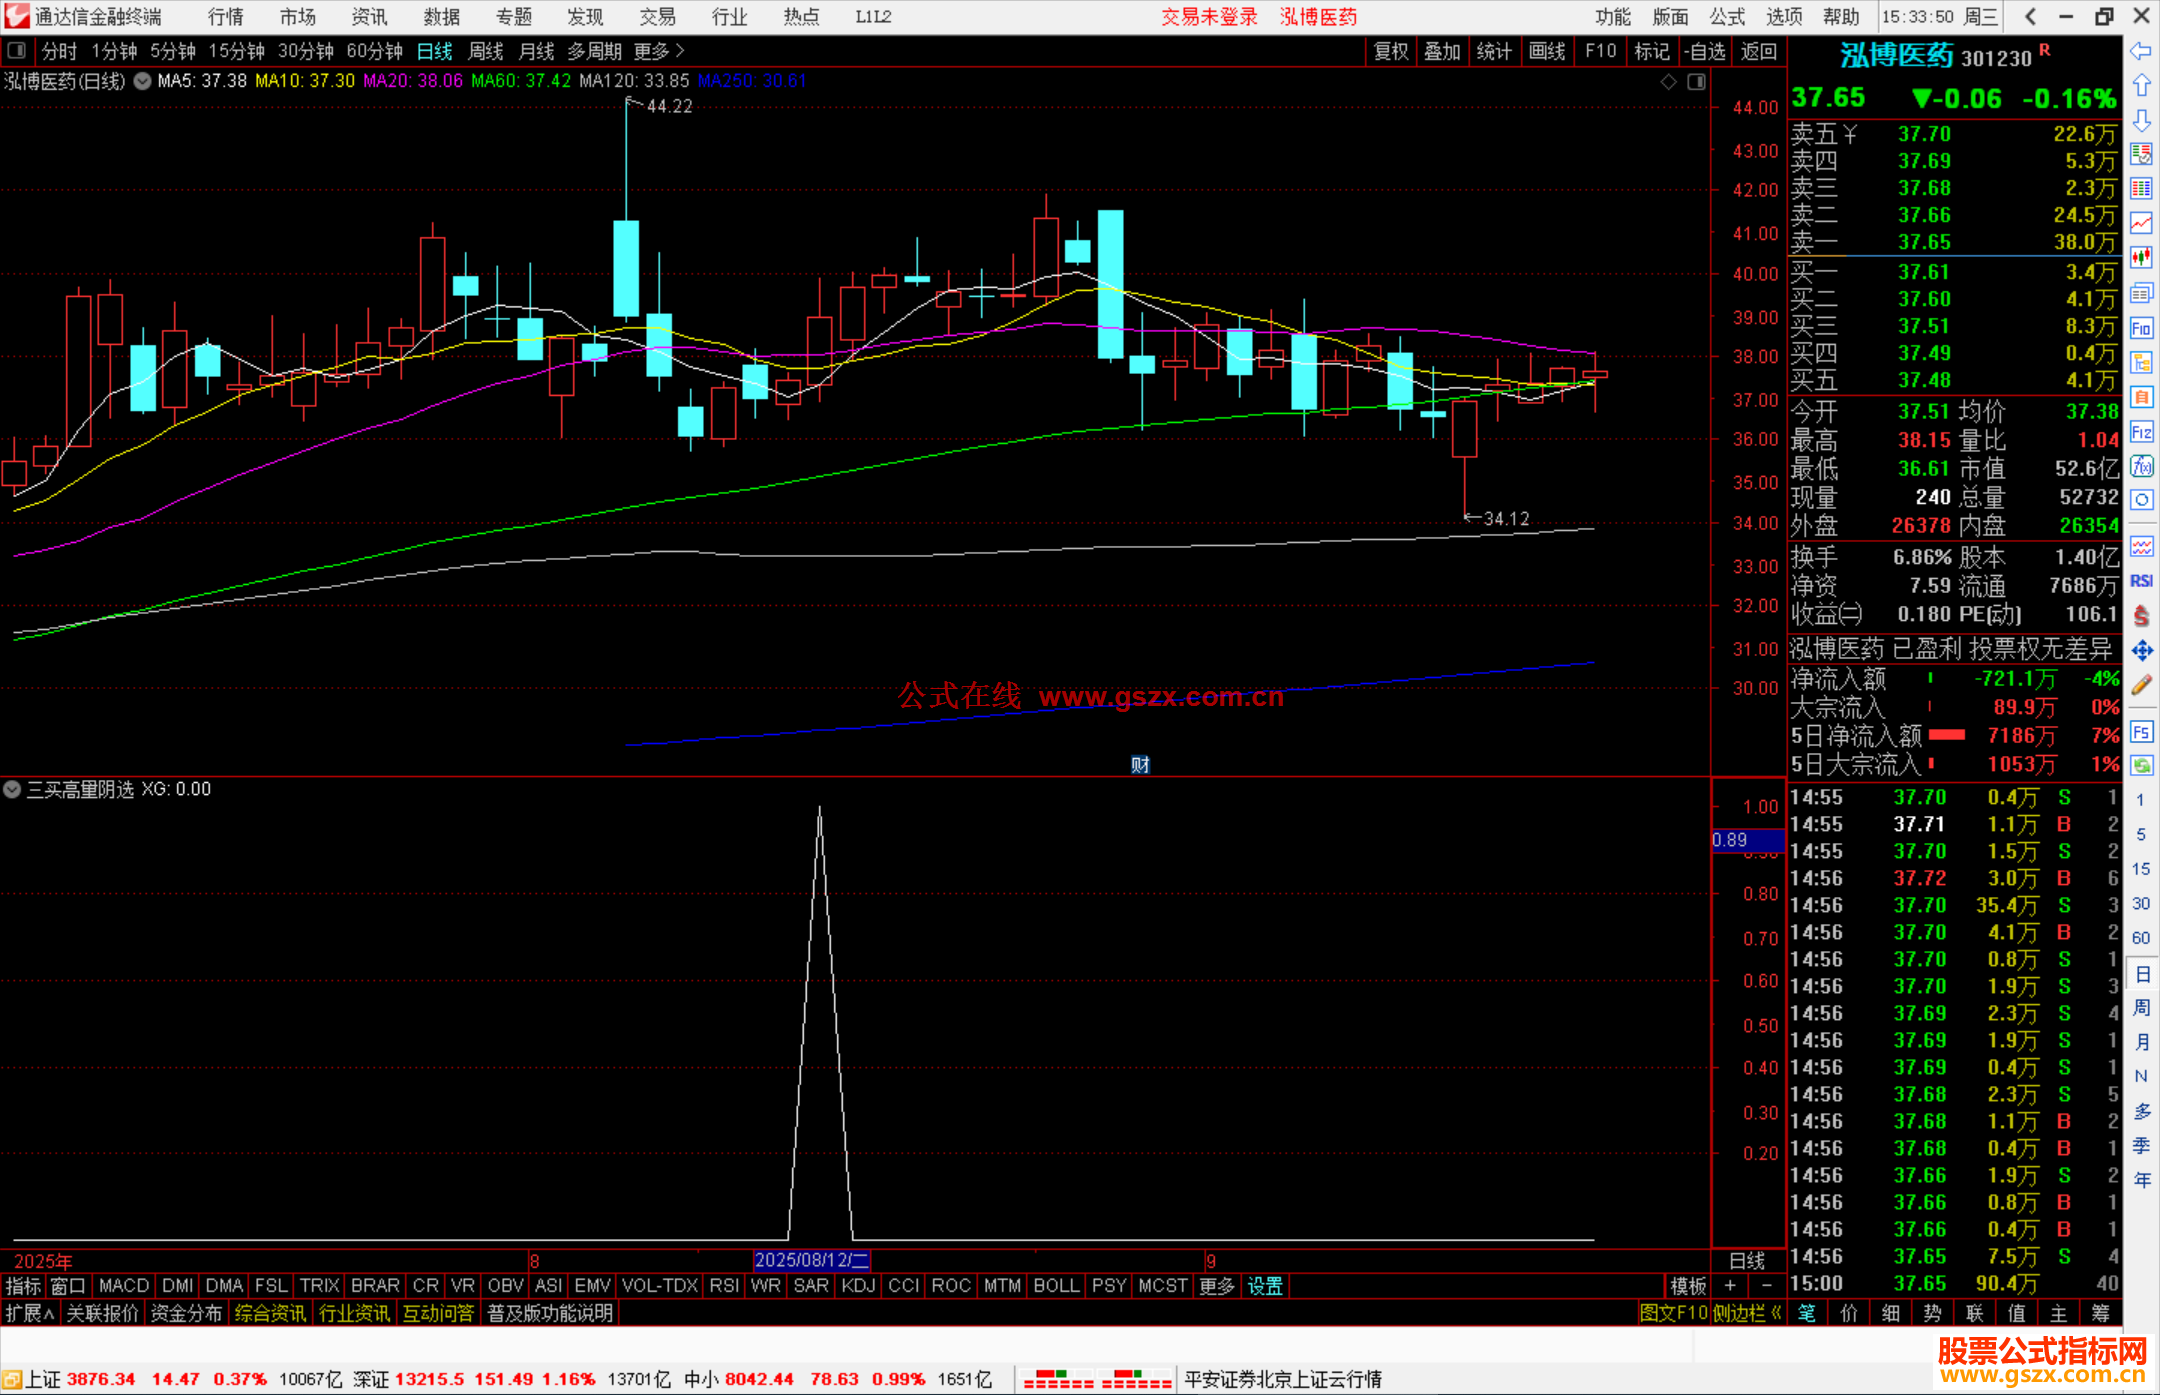Viewport: 2160px width, 1395px height.
Task: Click the 画线 drawing button
Action: (1547, 51)
